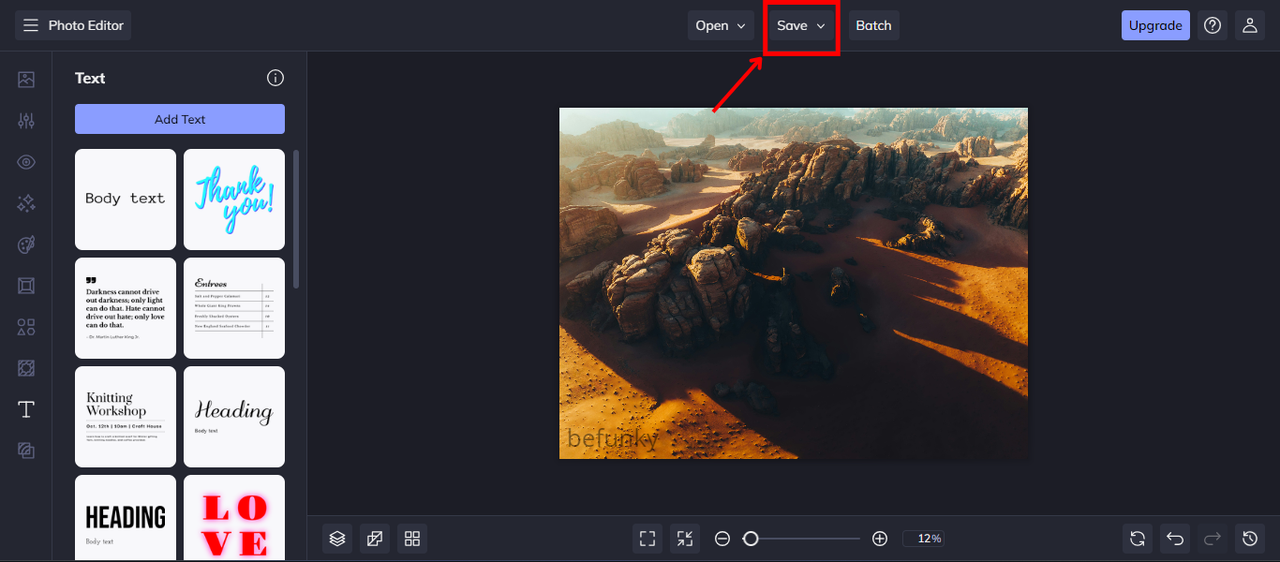Image resolution: width=1280 pixels, height=562 pixels.
Task: Open the Image Manager sidebar icon
Action: pos(26,80)
